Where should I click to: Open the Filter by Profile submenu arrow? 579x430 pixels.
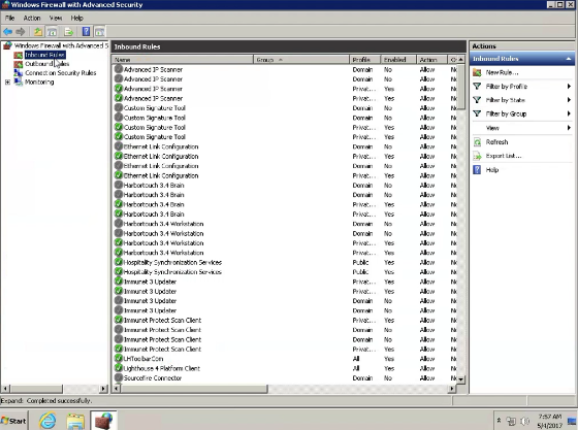(x=569, y=86)
